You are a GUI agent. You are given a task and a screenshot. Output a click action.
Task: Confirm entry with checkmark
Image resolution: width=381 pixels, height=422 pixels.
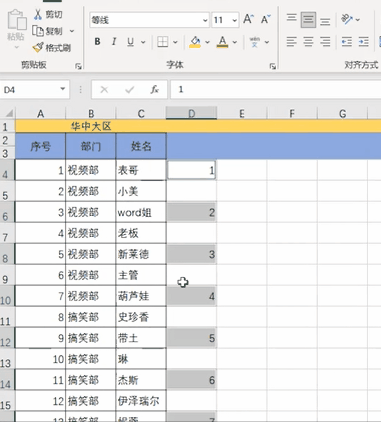[129, 89]
